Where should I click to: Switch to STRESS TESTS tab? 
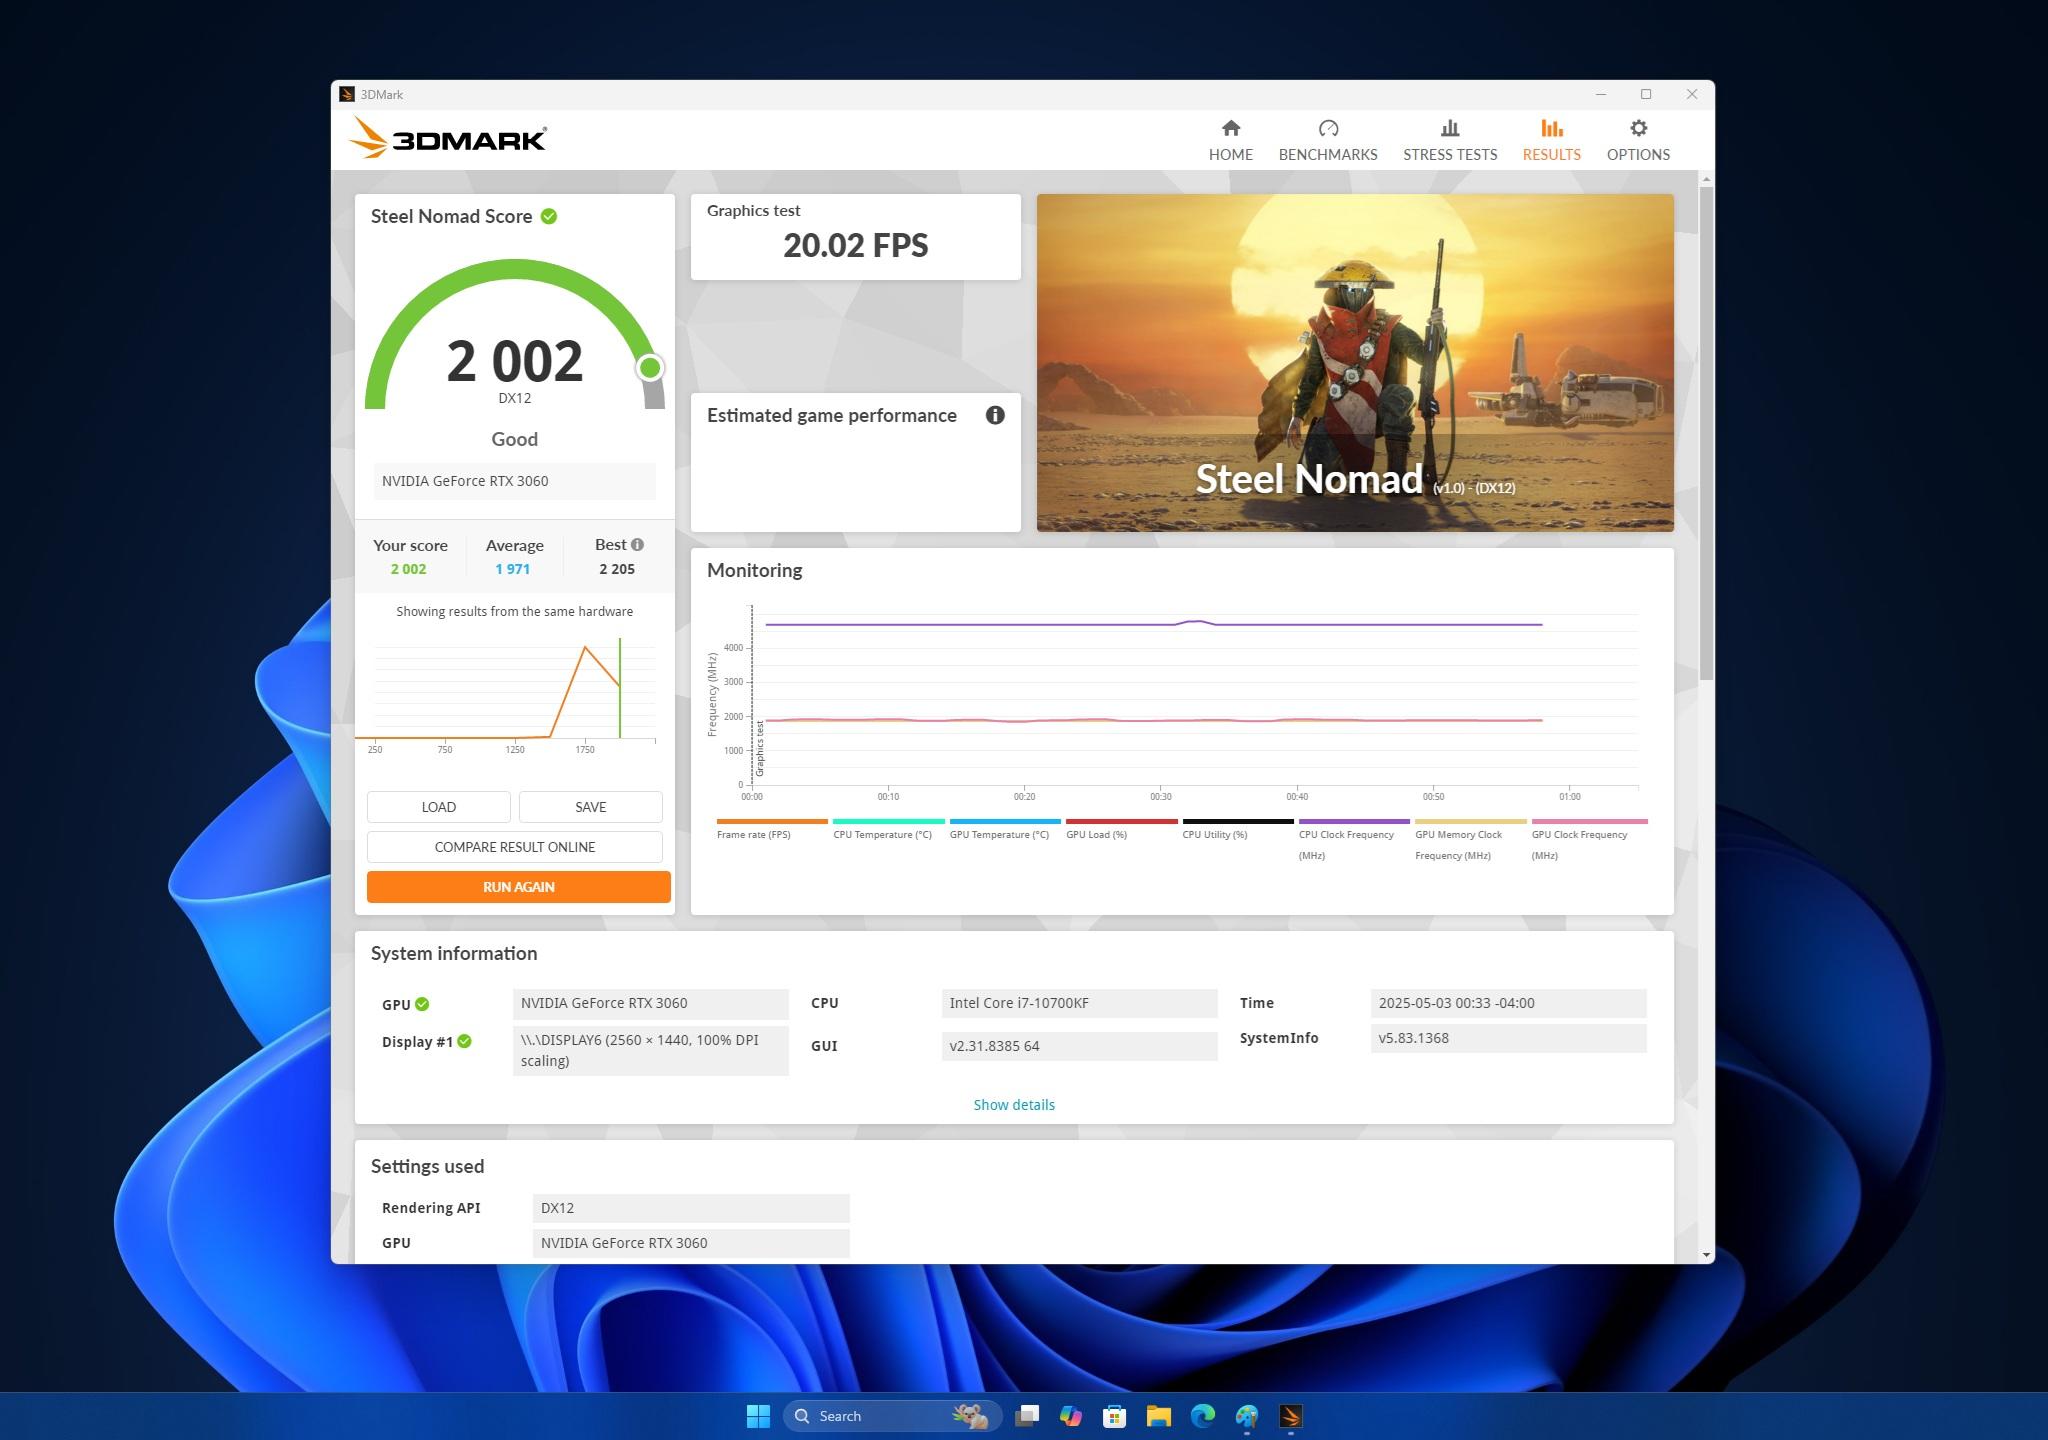1450,141
